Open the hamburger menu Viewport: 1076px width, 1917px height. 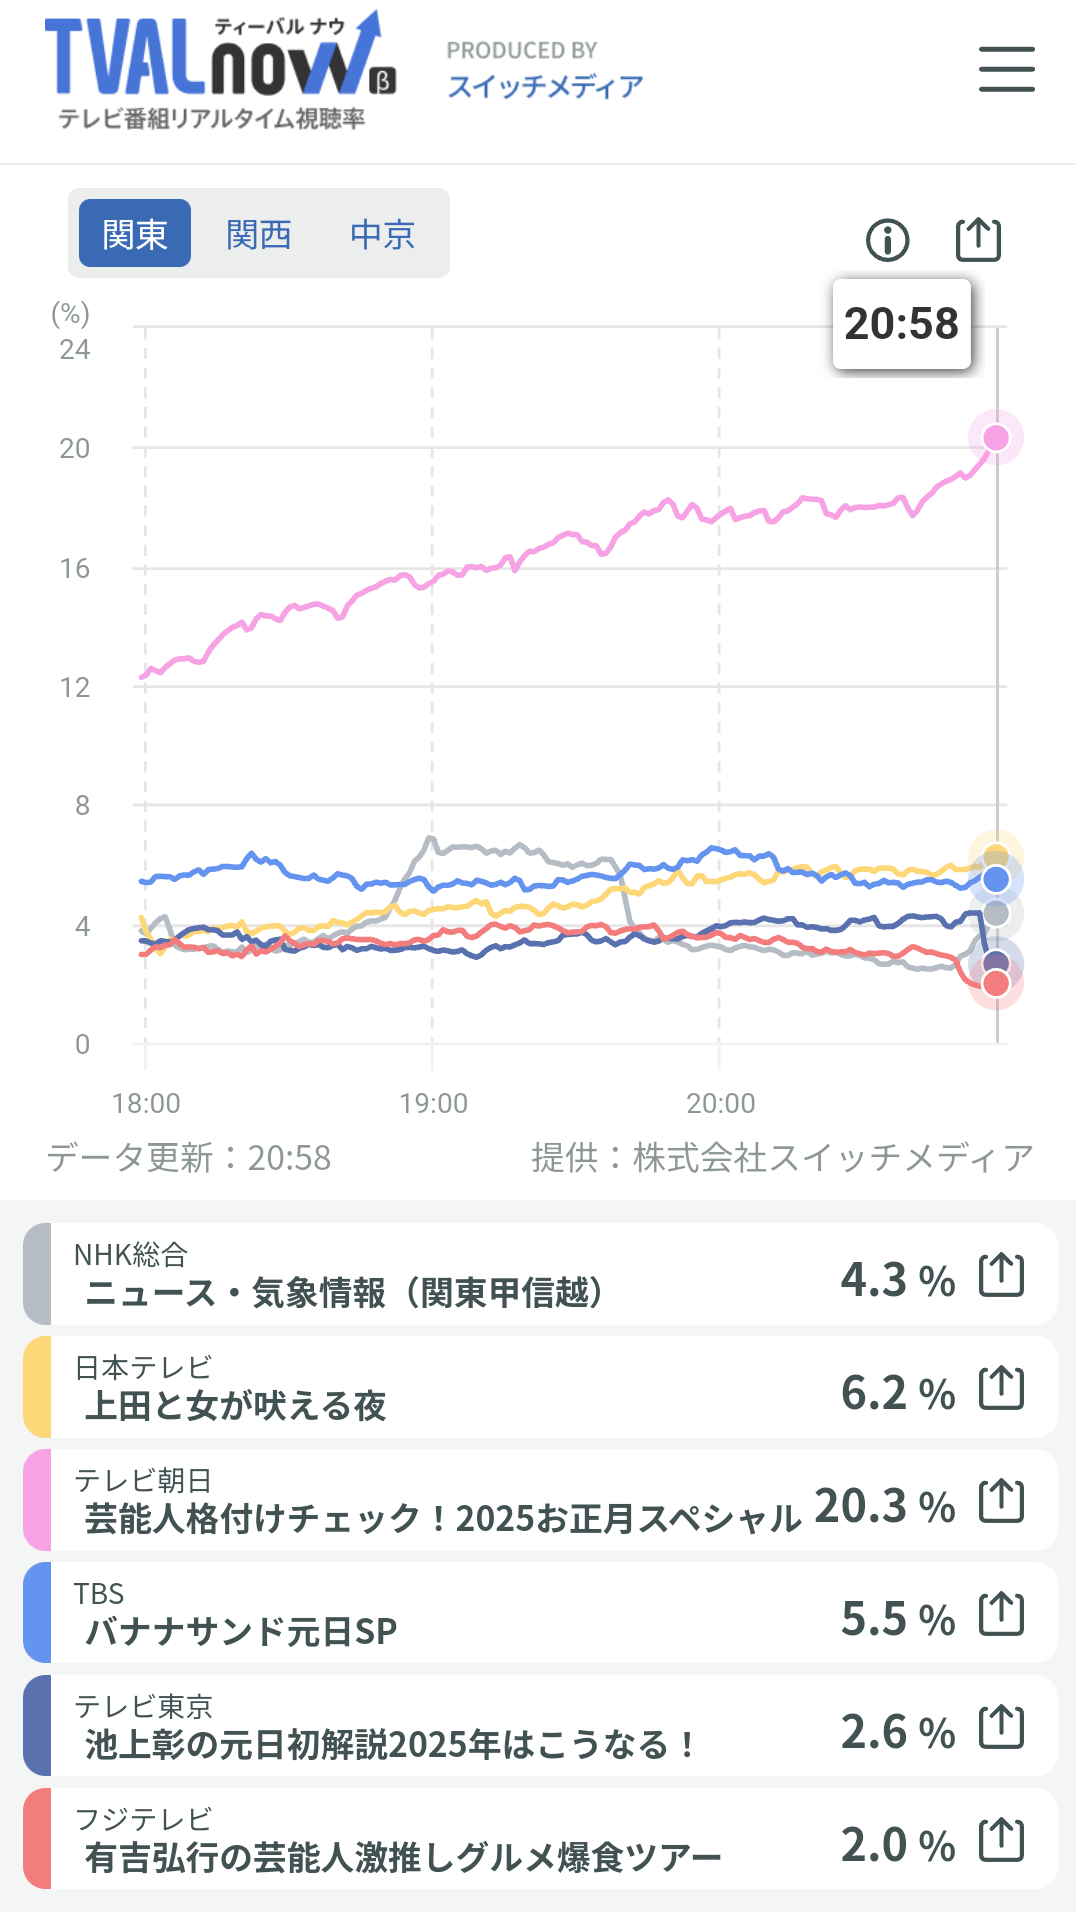click(1006, 69)
